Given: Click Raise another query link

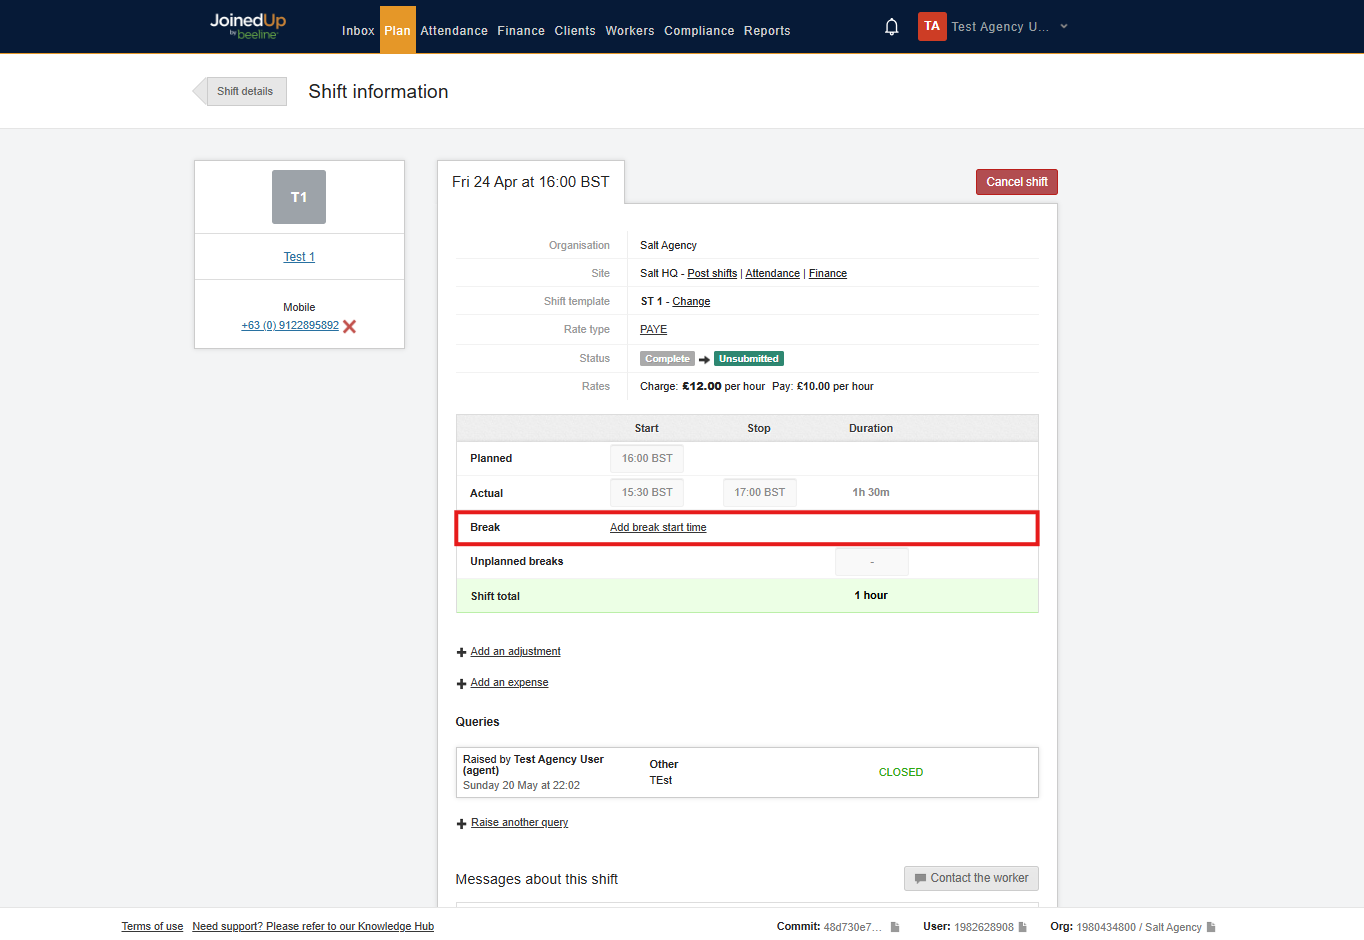Looking at the screenshot, I should click(519, 823).
